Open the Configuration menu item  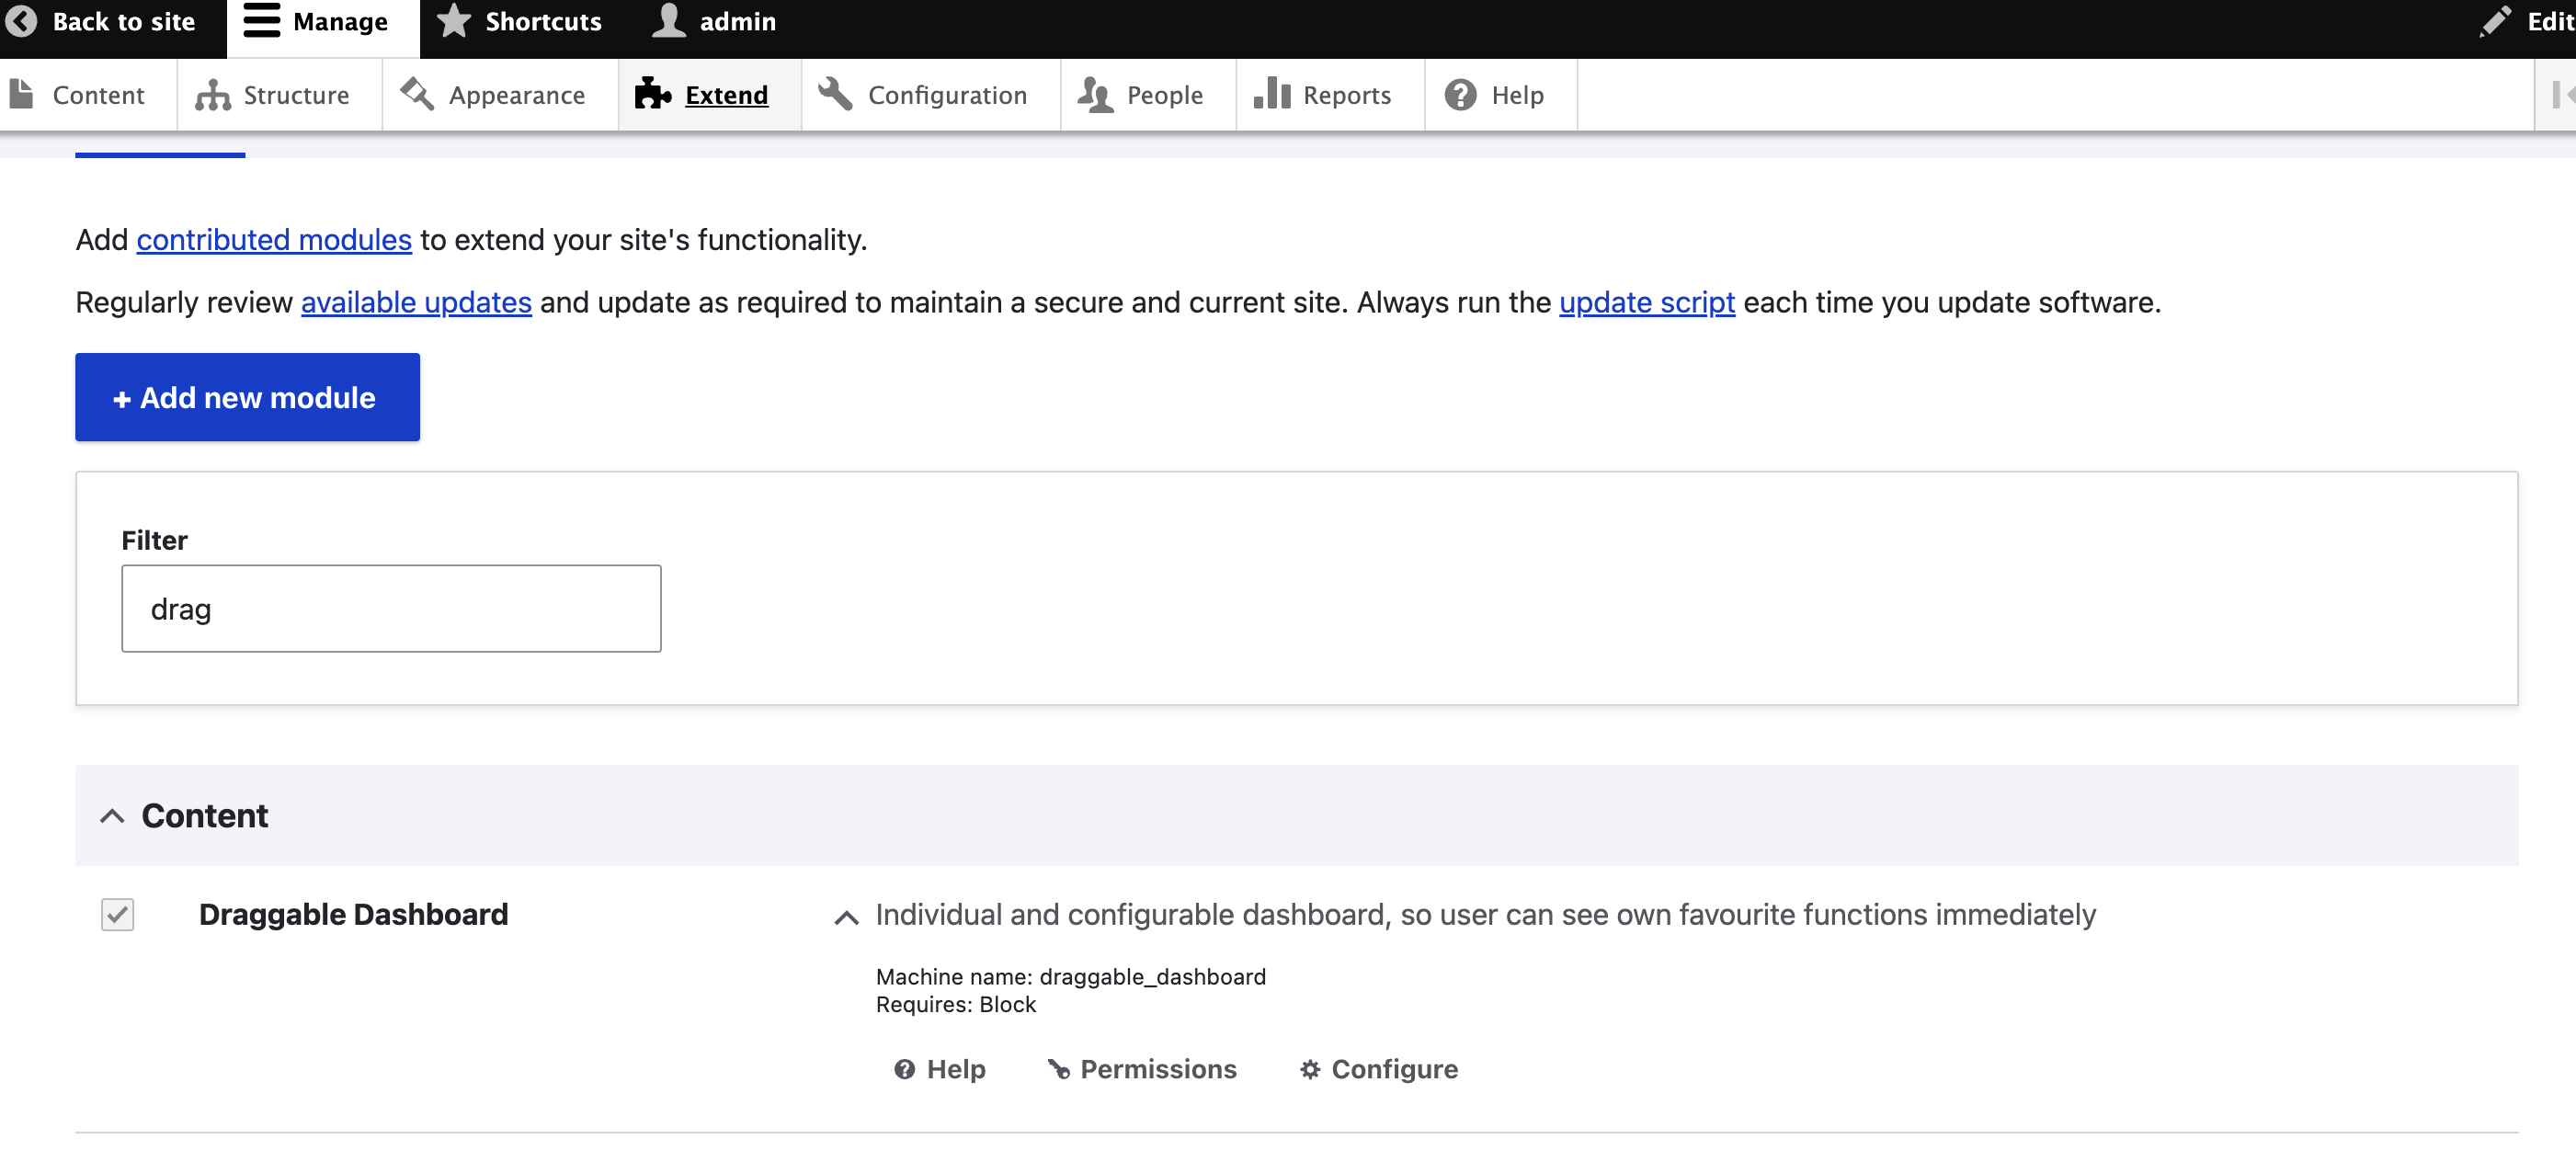(x=946, y=95)
